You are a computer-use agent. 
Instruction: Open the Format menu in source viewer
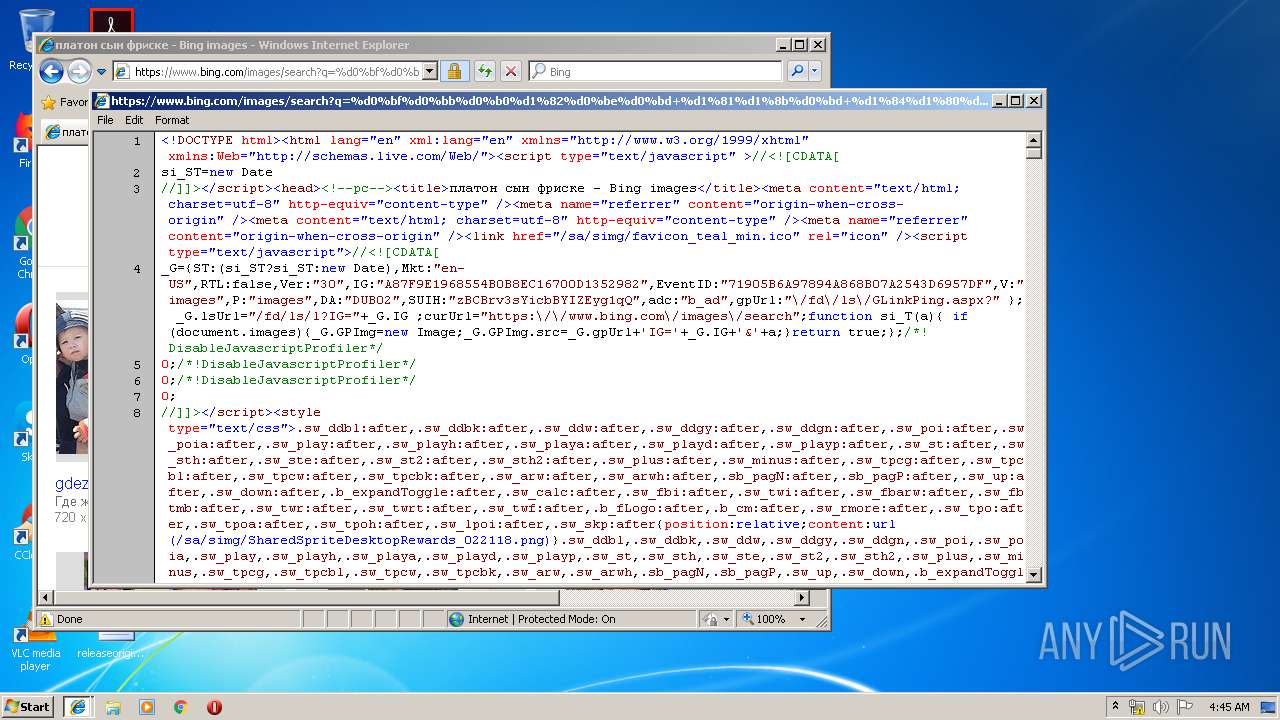tap(172, 120)
